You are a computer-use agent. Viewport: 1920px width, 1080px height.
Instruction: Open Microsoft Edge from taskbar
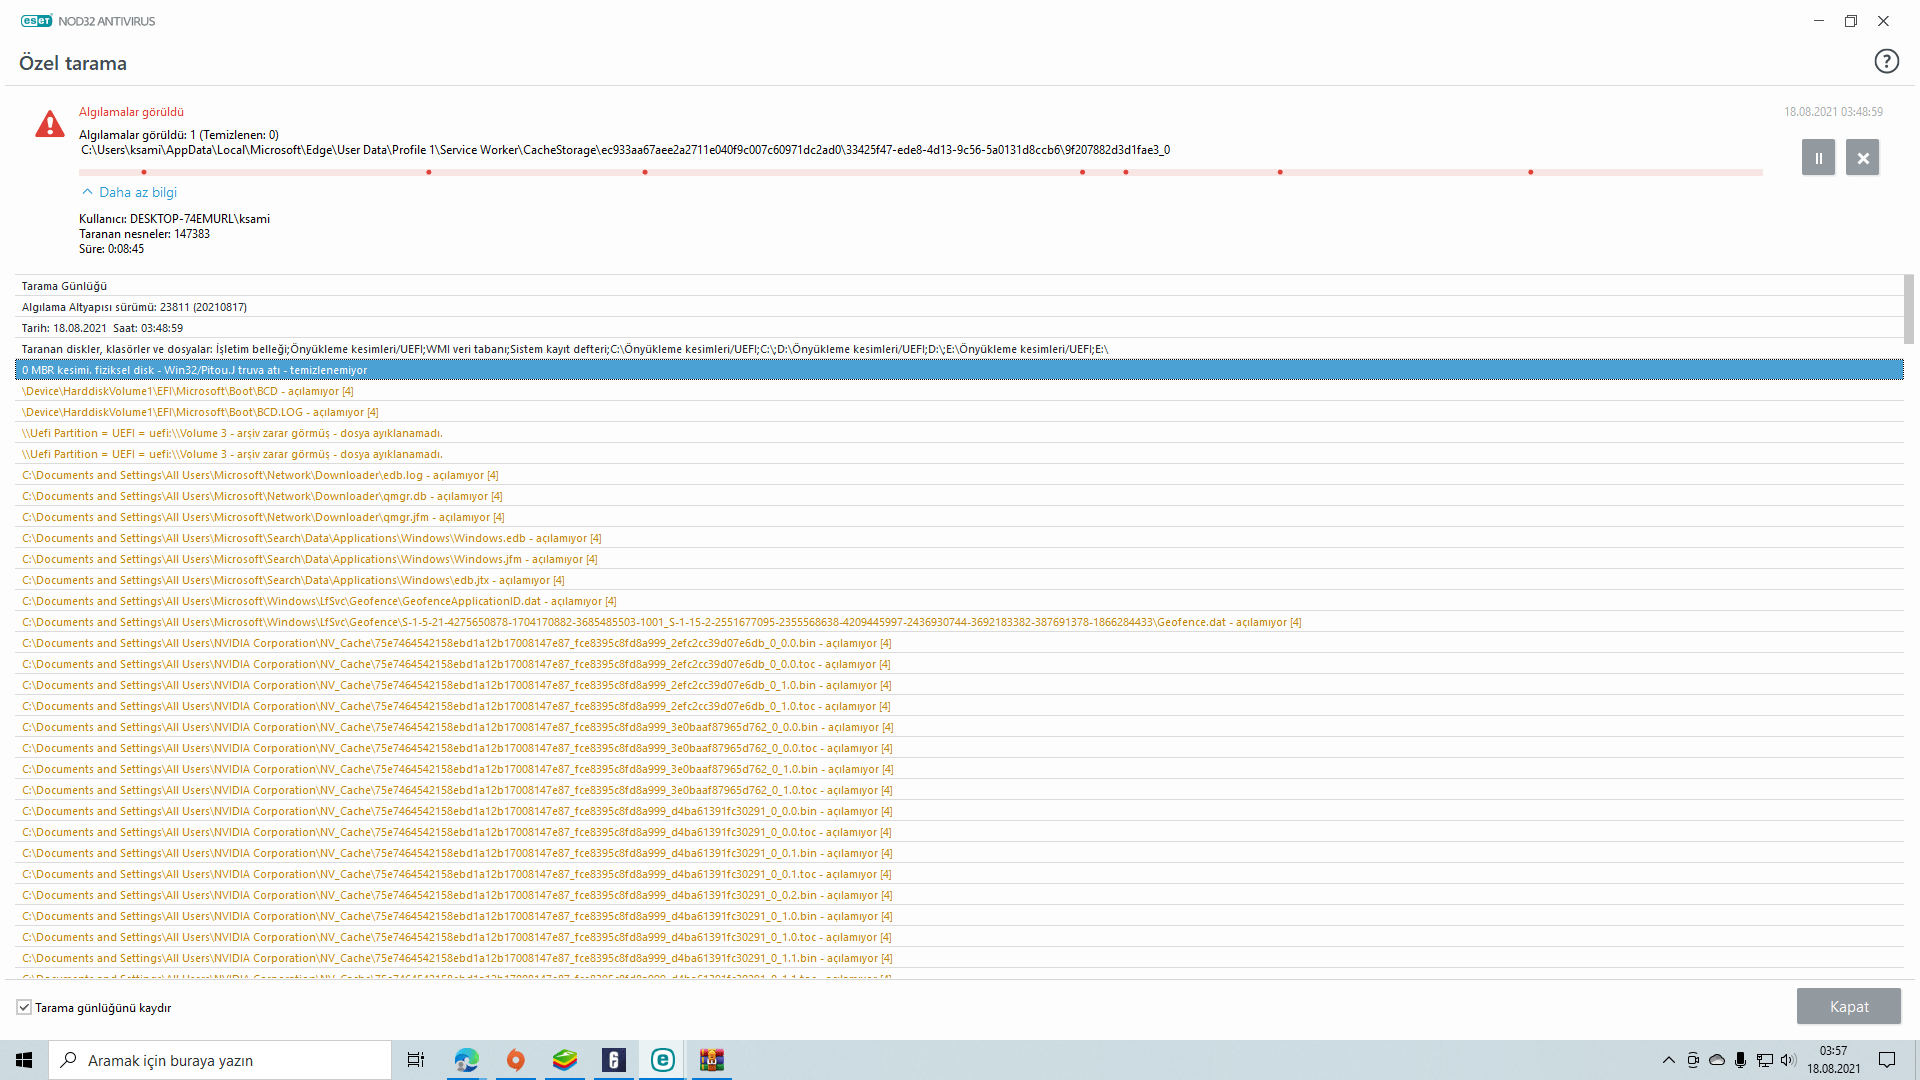tap(466, 1060)
